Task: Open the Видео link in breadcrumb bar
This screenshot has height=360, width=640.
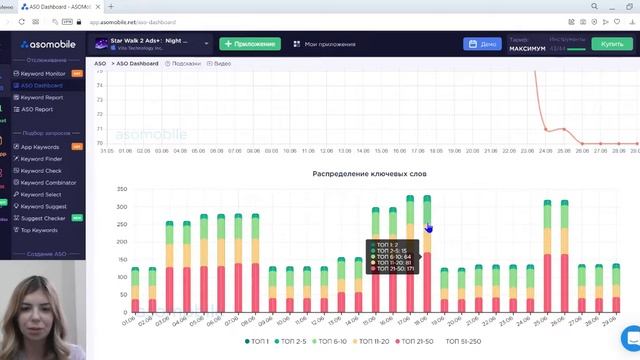Action: (x=219, y=64)
